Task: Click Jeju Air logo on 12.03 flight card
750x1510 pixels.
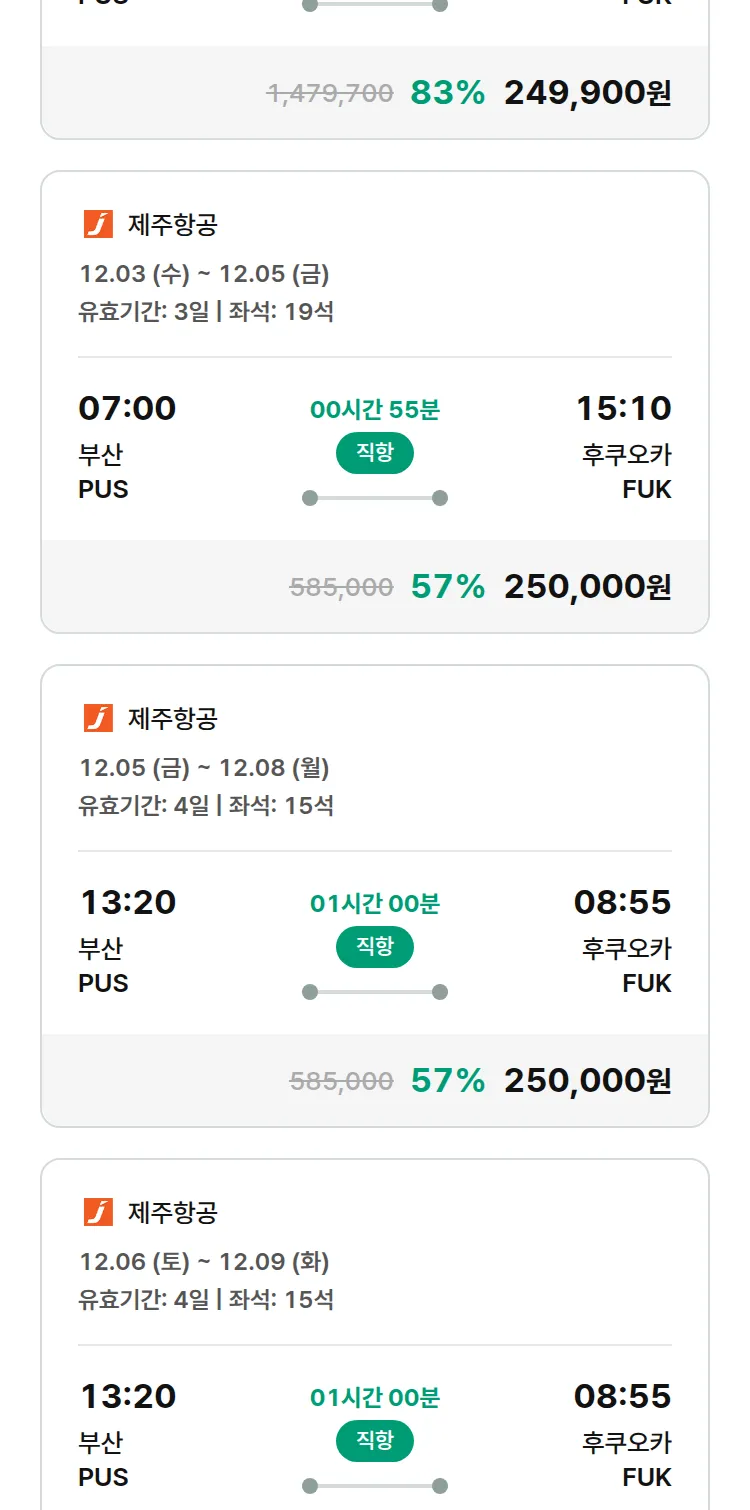Action: pyautogui.click(x=98, y=224)
